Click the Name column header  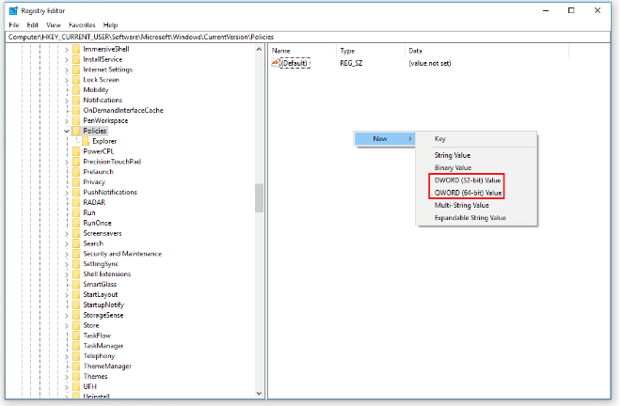(303, 51)
